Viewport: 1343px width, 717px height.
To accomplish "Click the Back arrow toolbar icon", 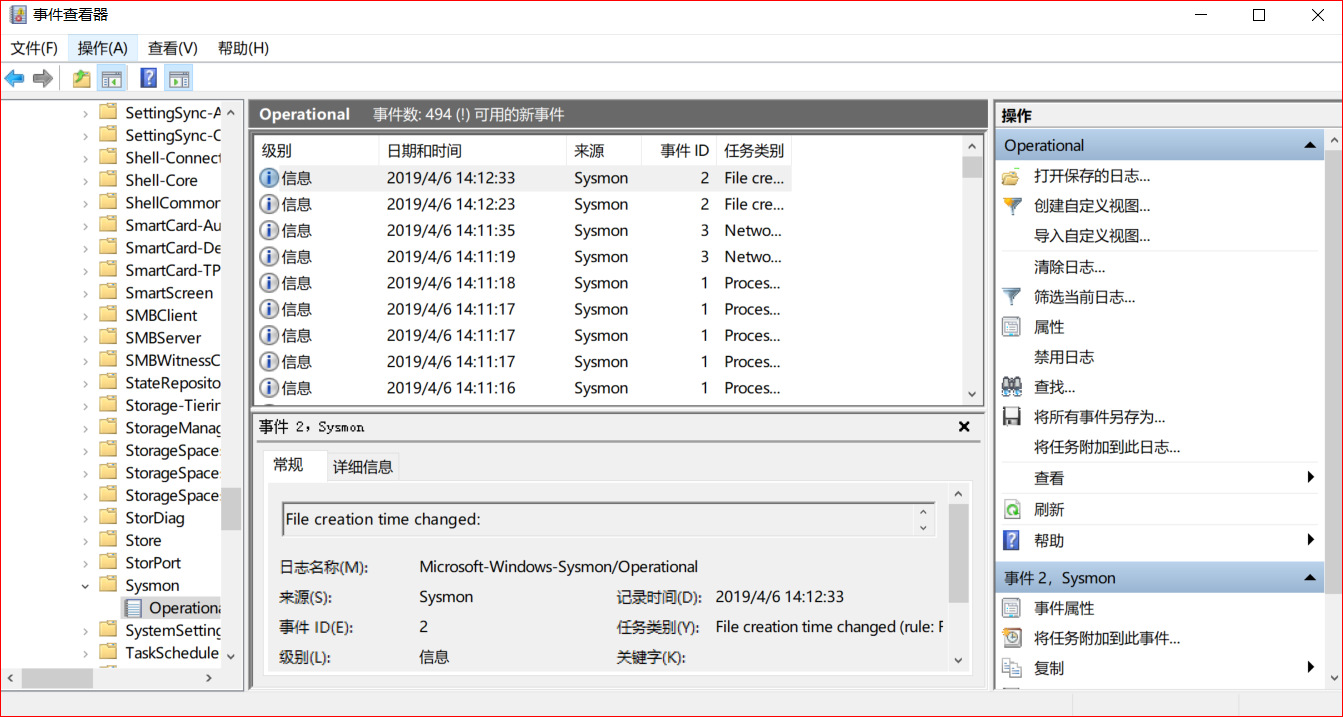I will point(14,78).
